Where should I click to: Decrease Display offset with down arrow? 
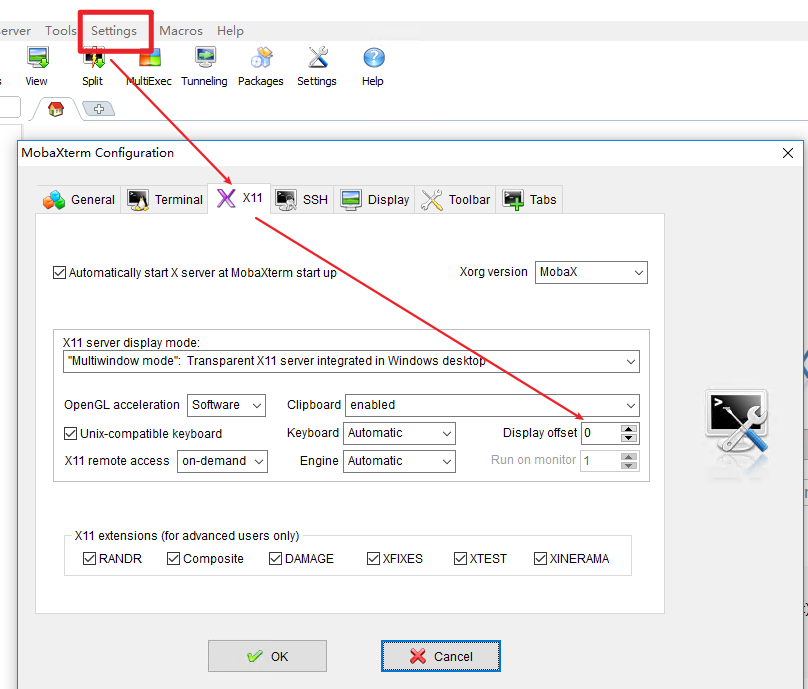coord(629,438)
